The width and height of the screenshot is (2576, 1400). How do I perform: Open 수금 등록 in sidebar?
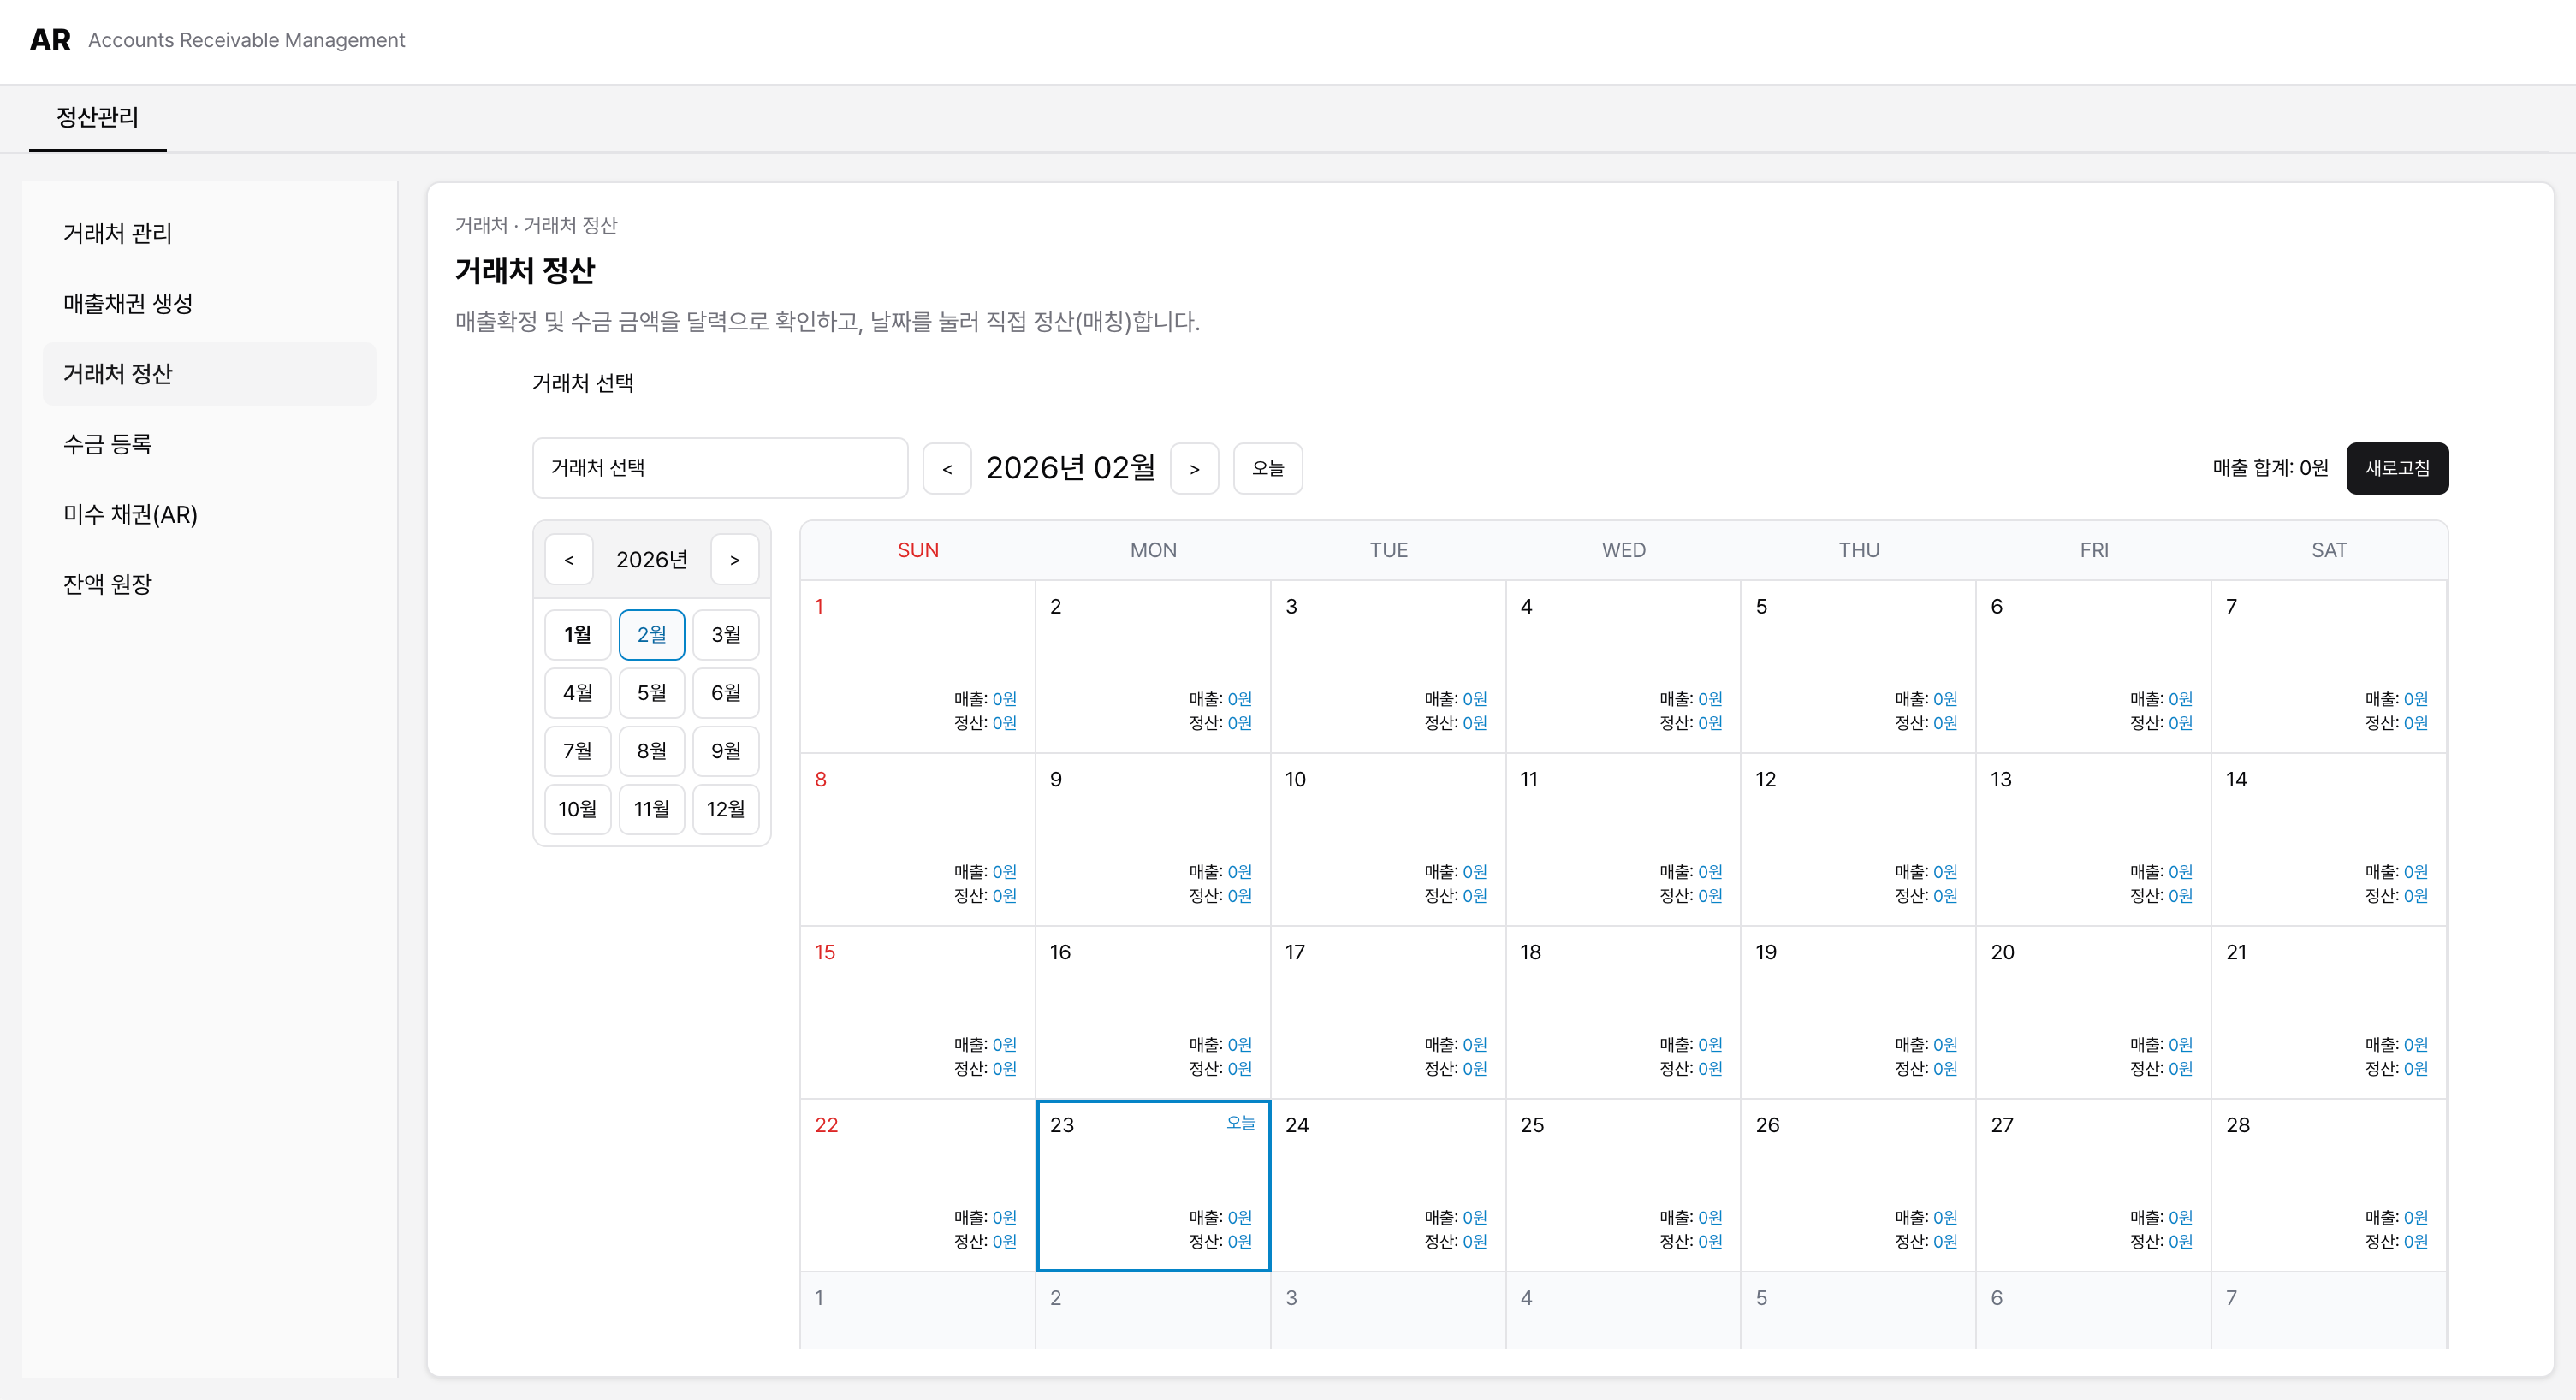tap(107, 444)
